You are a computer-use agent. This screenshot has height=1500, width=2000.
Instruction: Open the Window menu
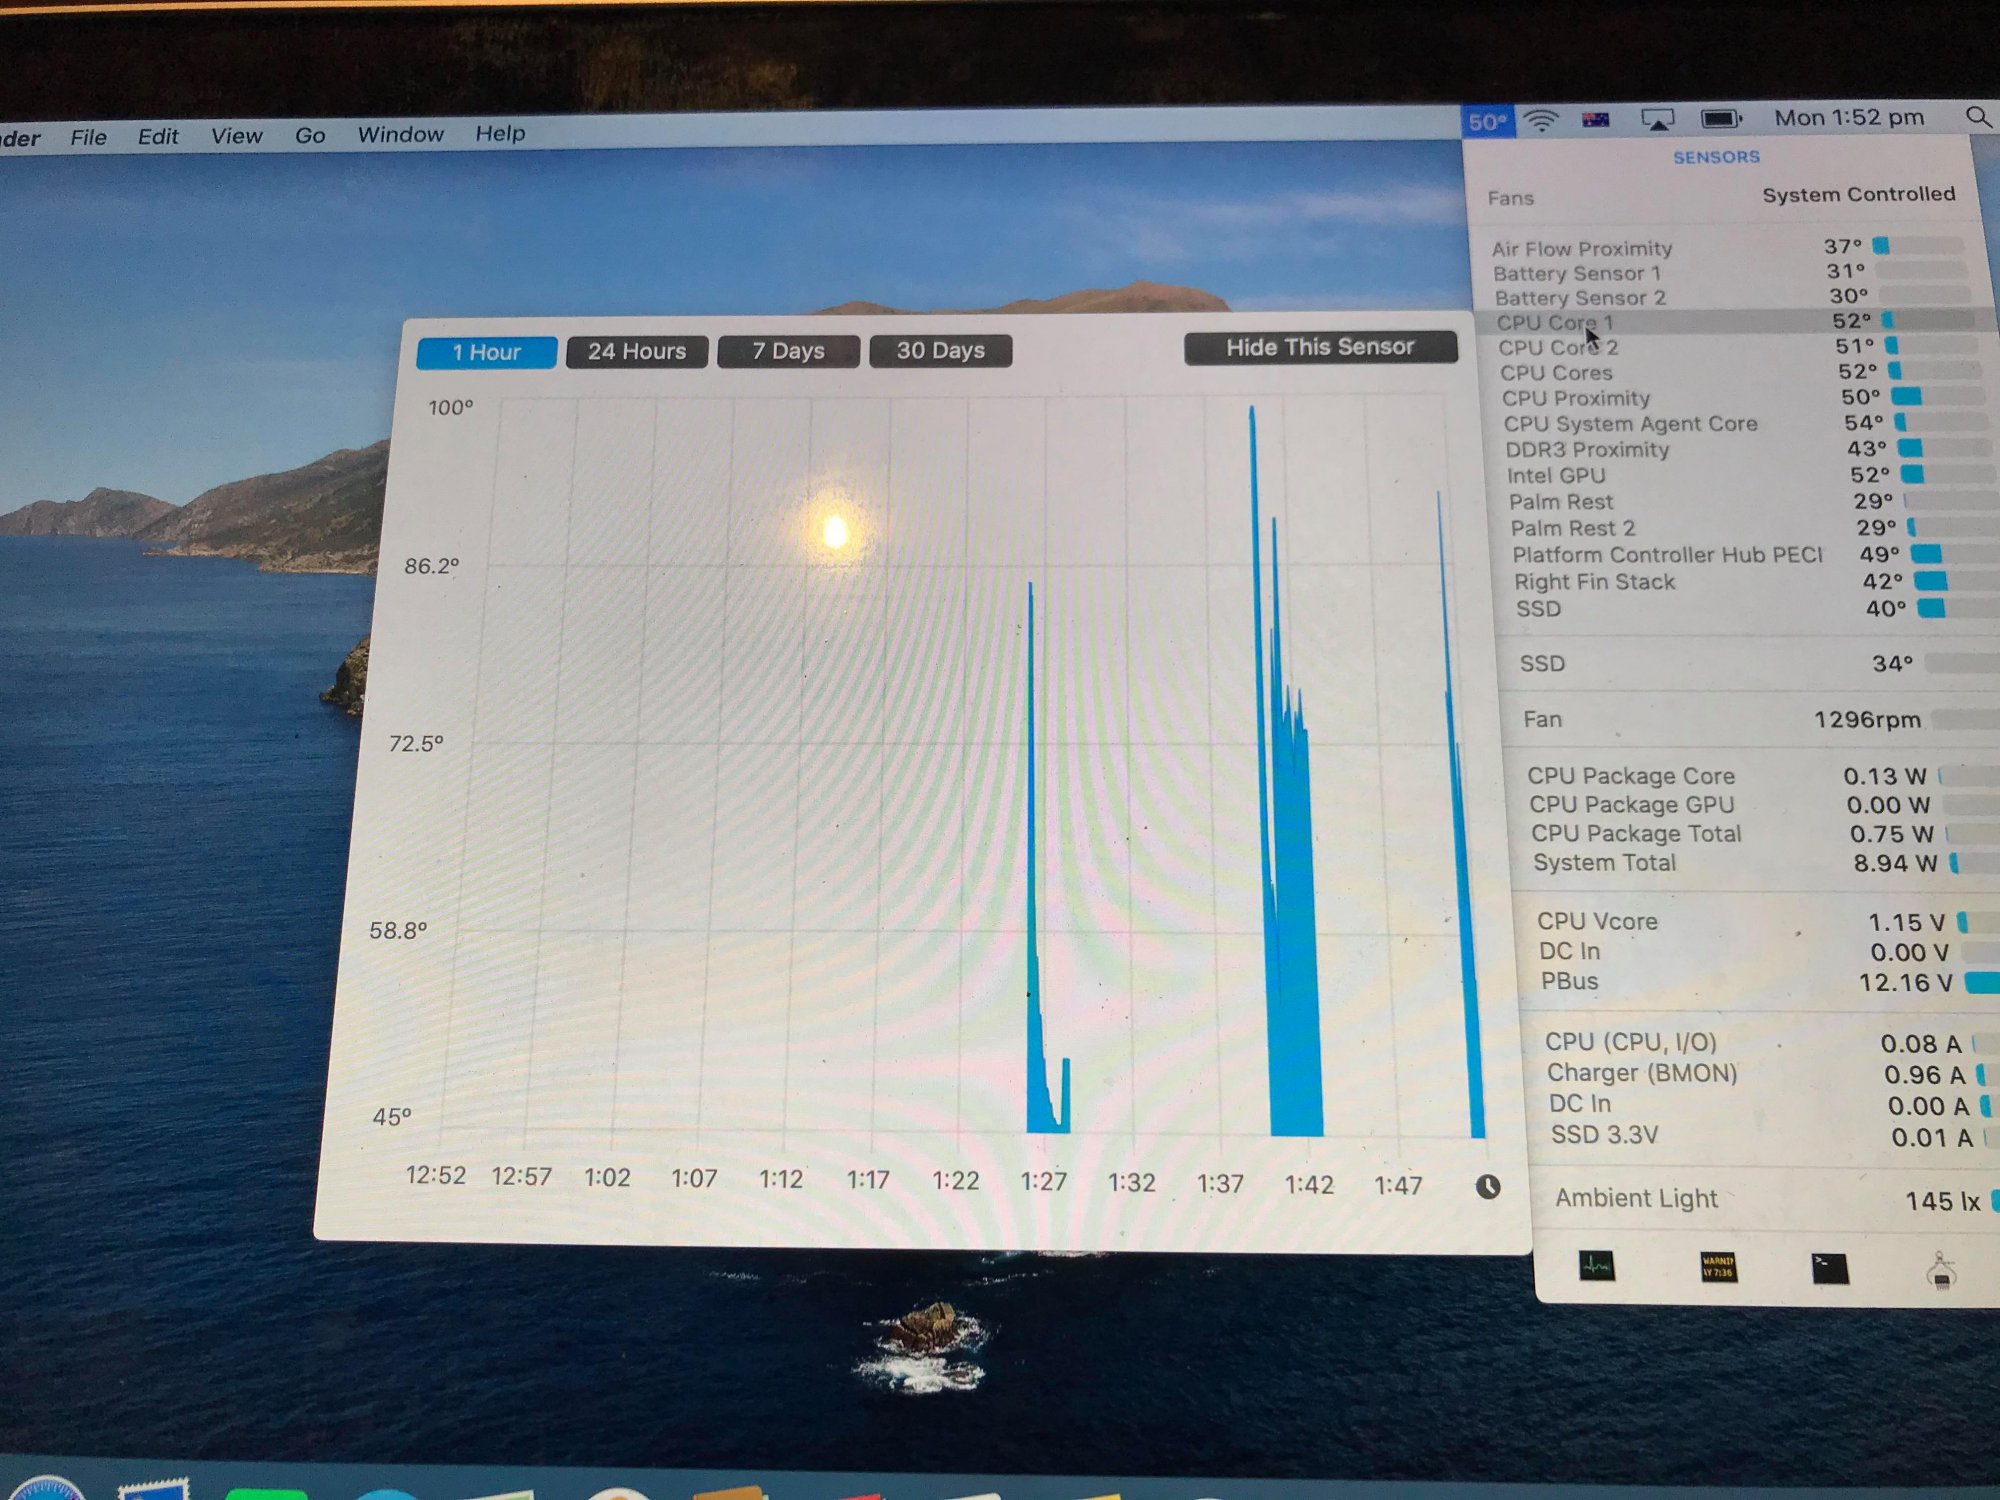point(400,134)
